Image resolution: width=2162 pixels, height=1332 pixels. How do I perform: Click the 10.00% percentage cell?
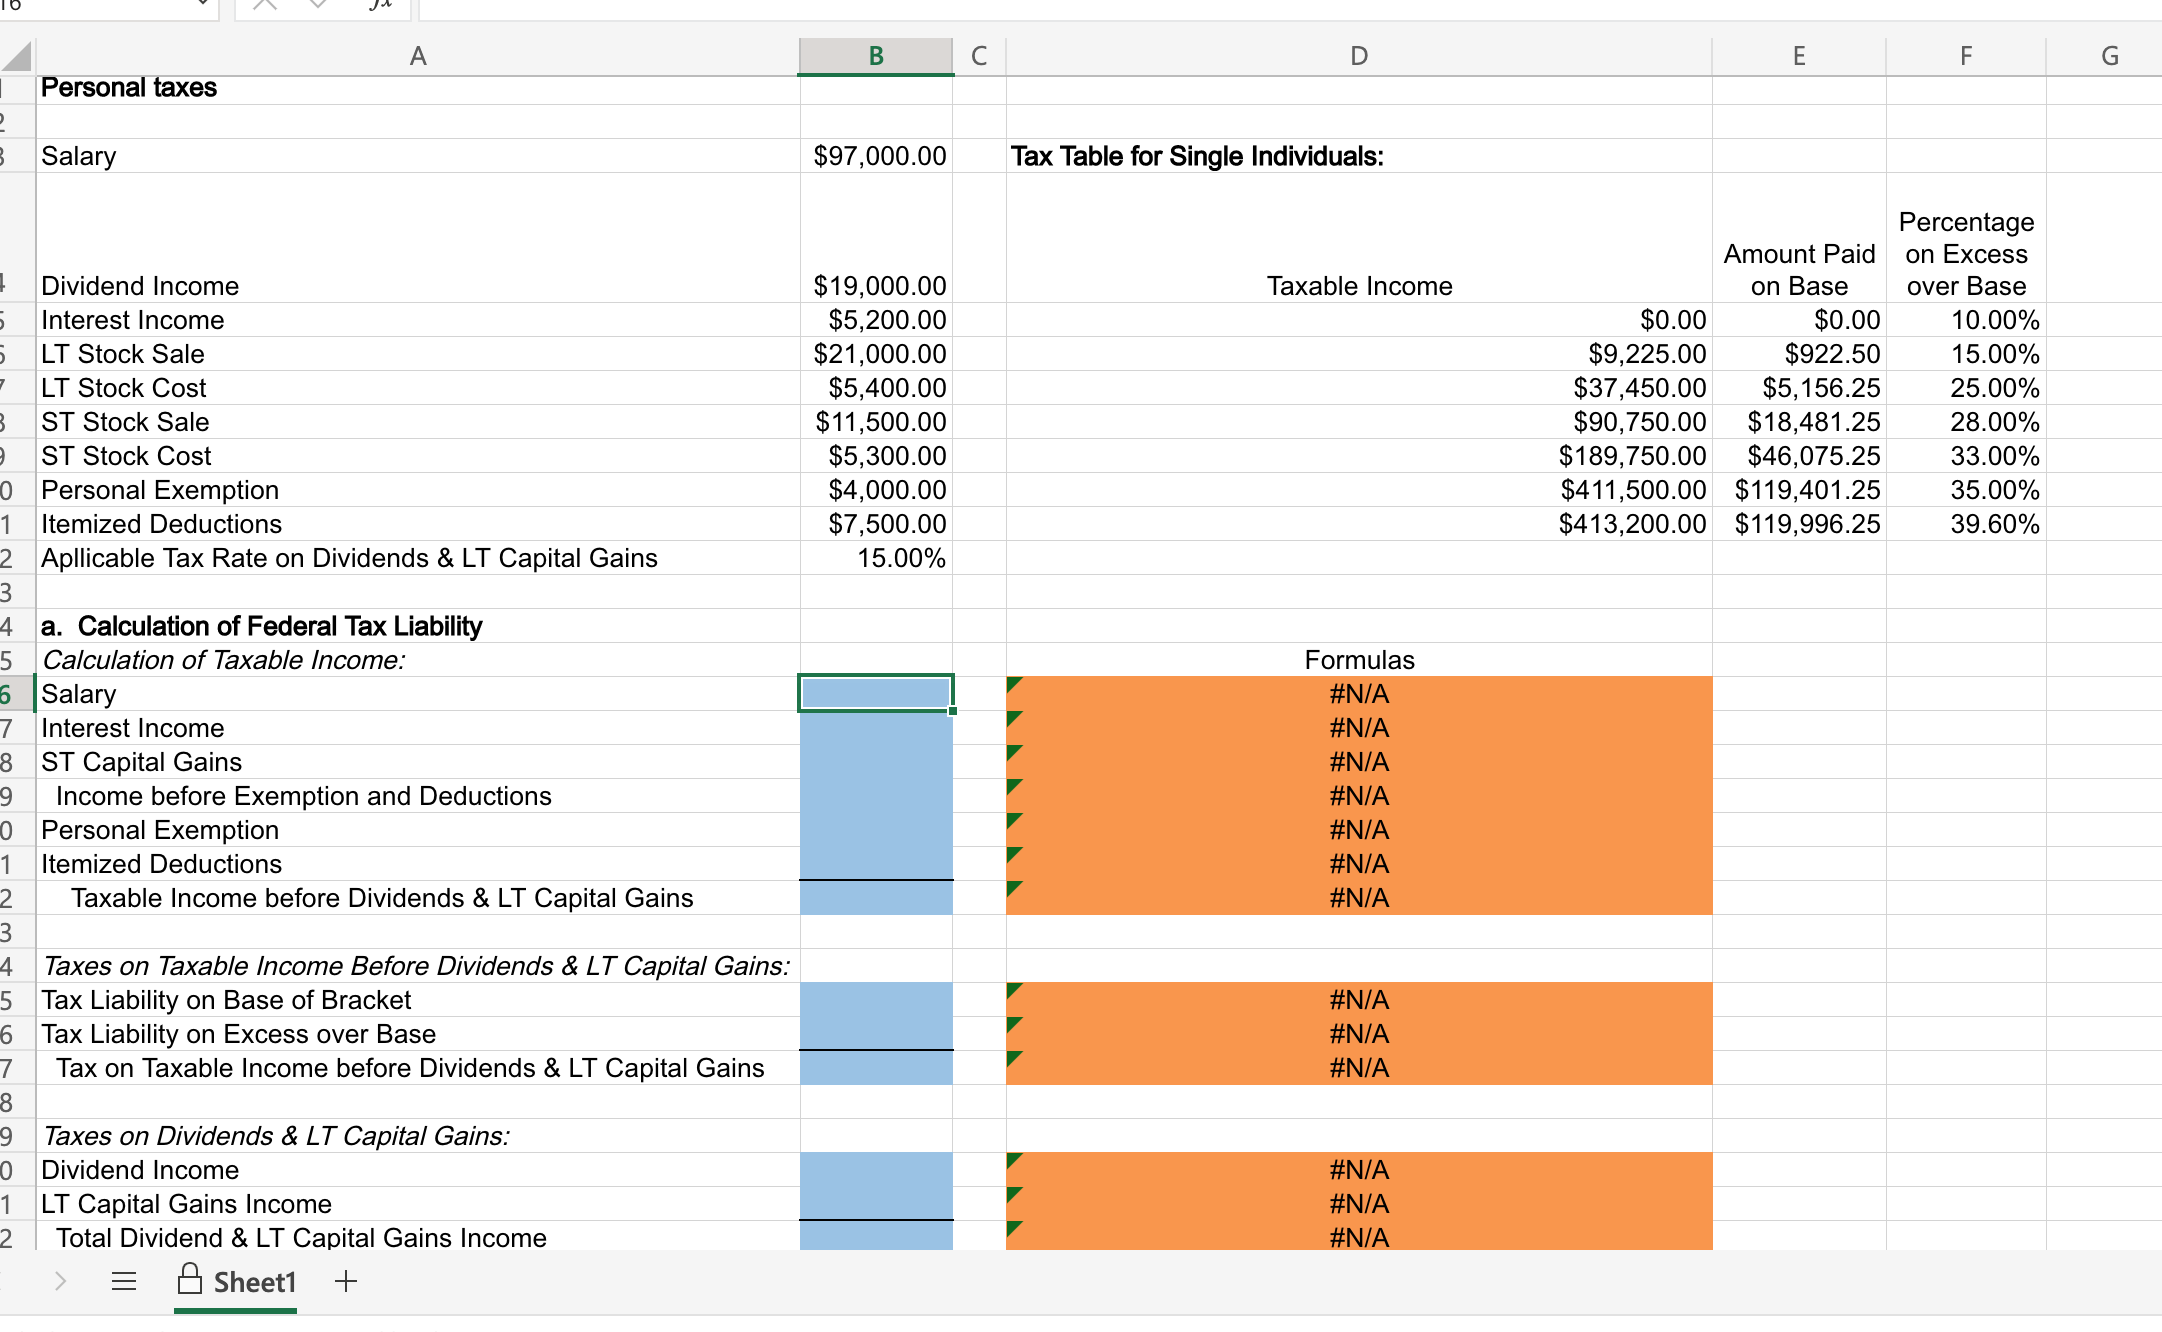1966,320
